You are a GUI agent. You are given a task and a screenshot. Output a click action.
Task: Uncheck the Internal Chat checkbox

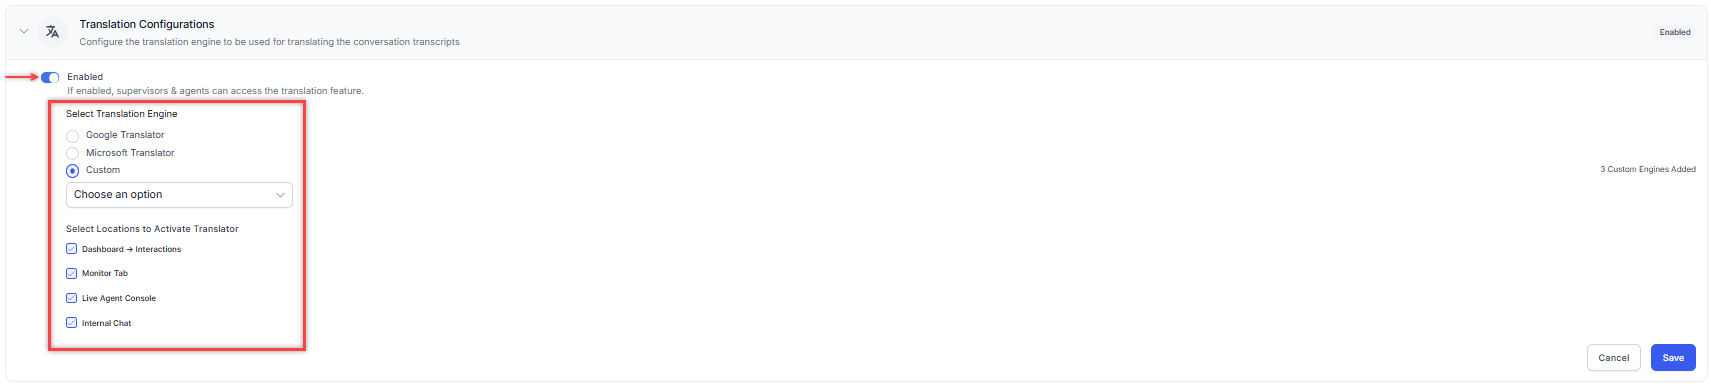pyautogui.click(x=71, y=323)
